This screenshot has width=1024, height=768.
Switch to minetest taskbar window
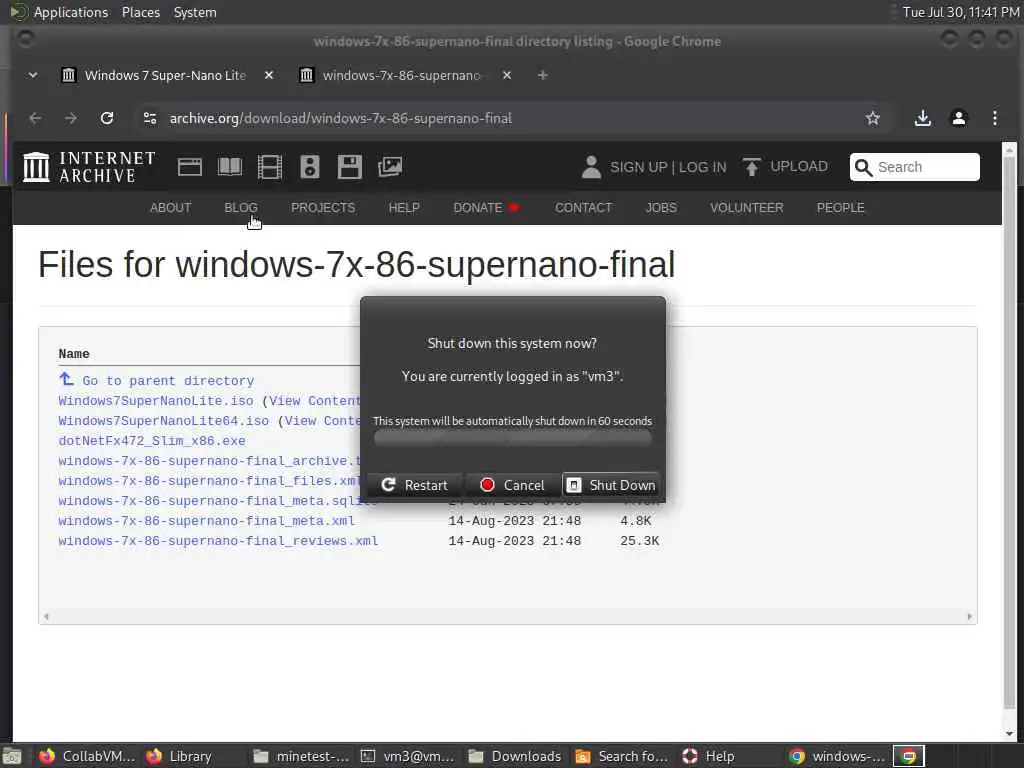coord(301,756)
